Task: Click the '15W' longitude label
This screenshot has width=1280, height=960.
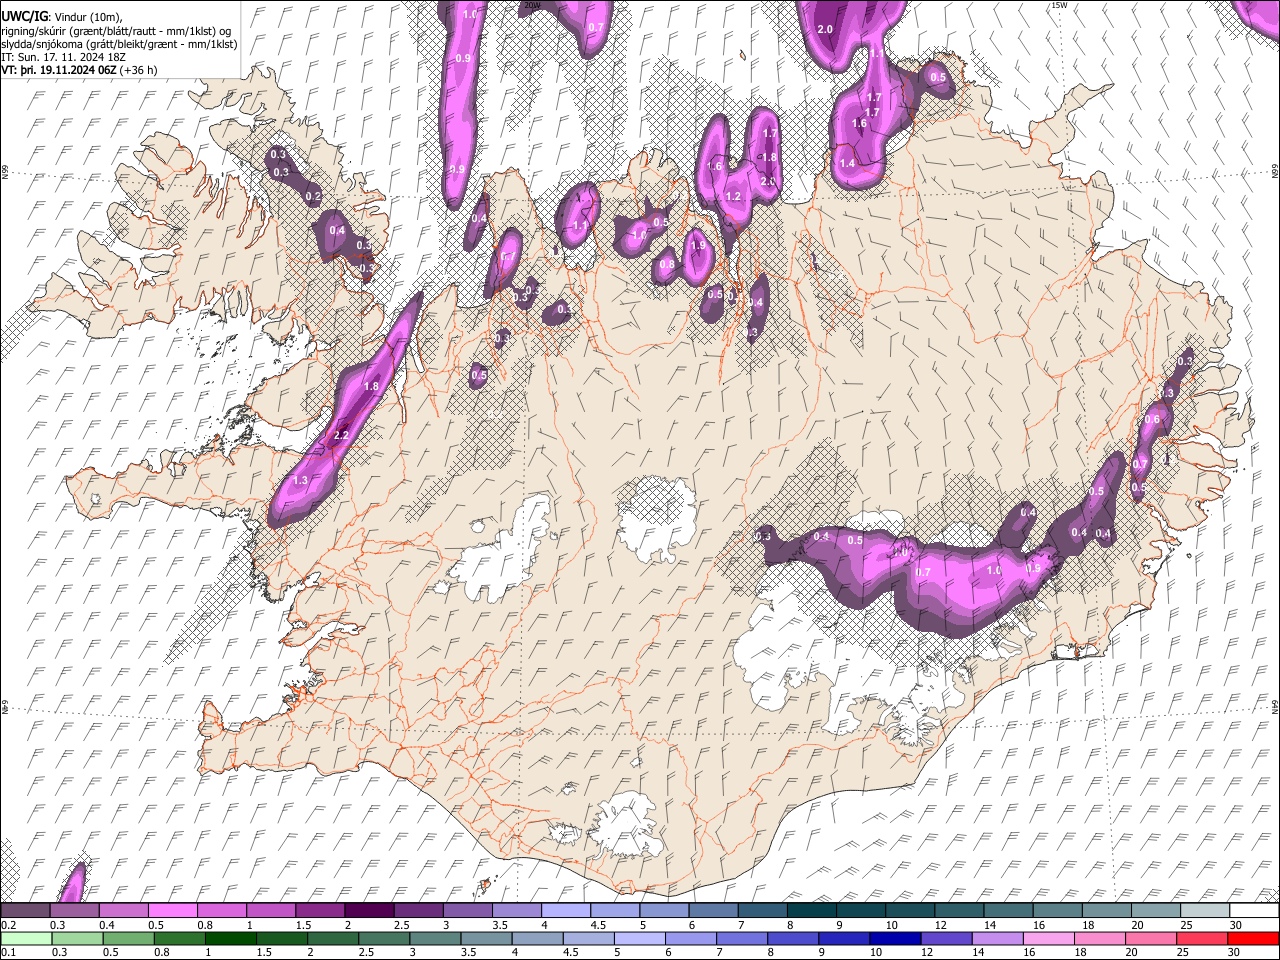Action: pyautogui.click(x=1059, y=5)
